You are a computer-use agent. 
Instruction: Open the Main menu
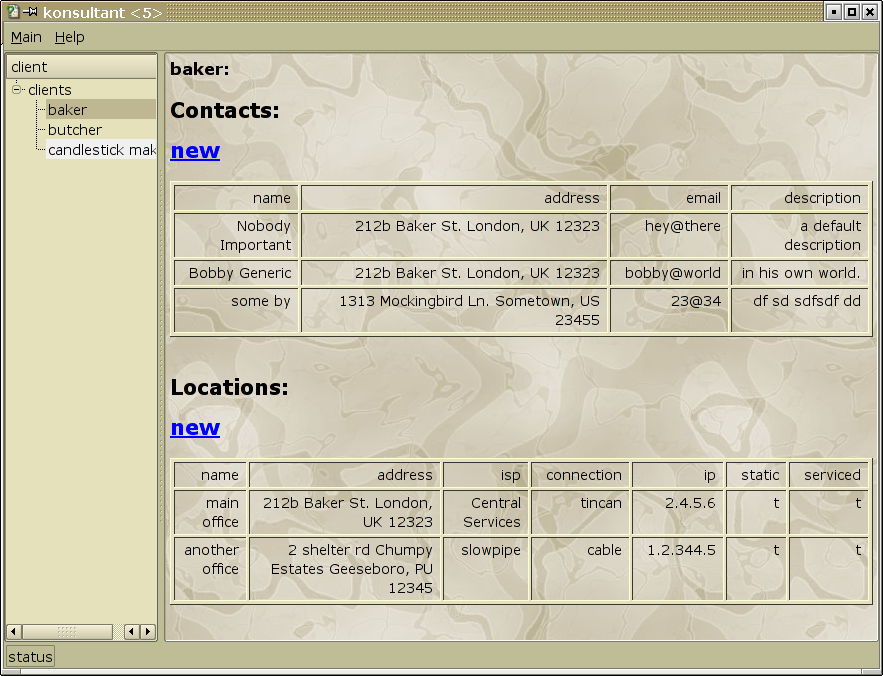point(26,37)
